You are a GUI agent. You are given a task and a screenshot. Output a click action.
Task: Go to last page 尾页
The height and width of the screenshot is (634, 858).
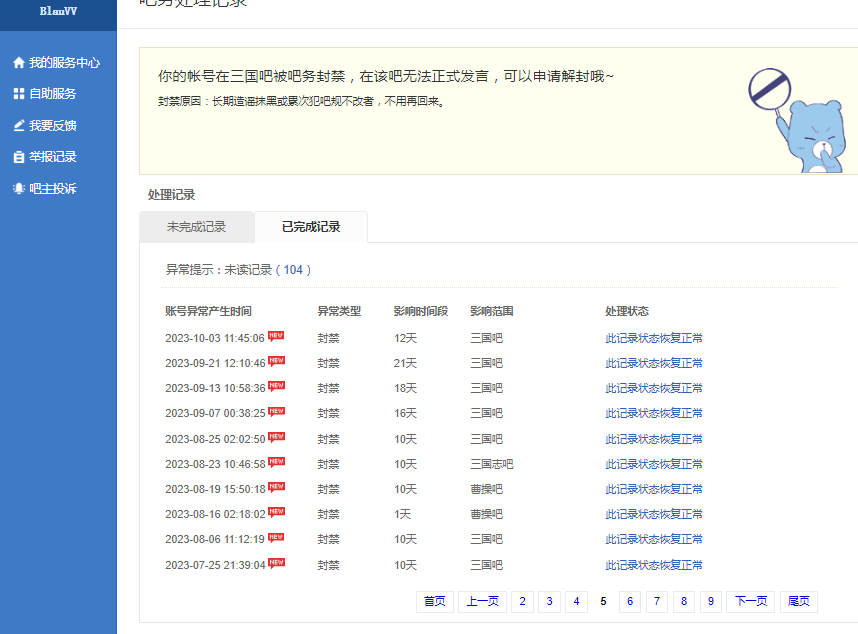(798, 601)
